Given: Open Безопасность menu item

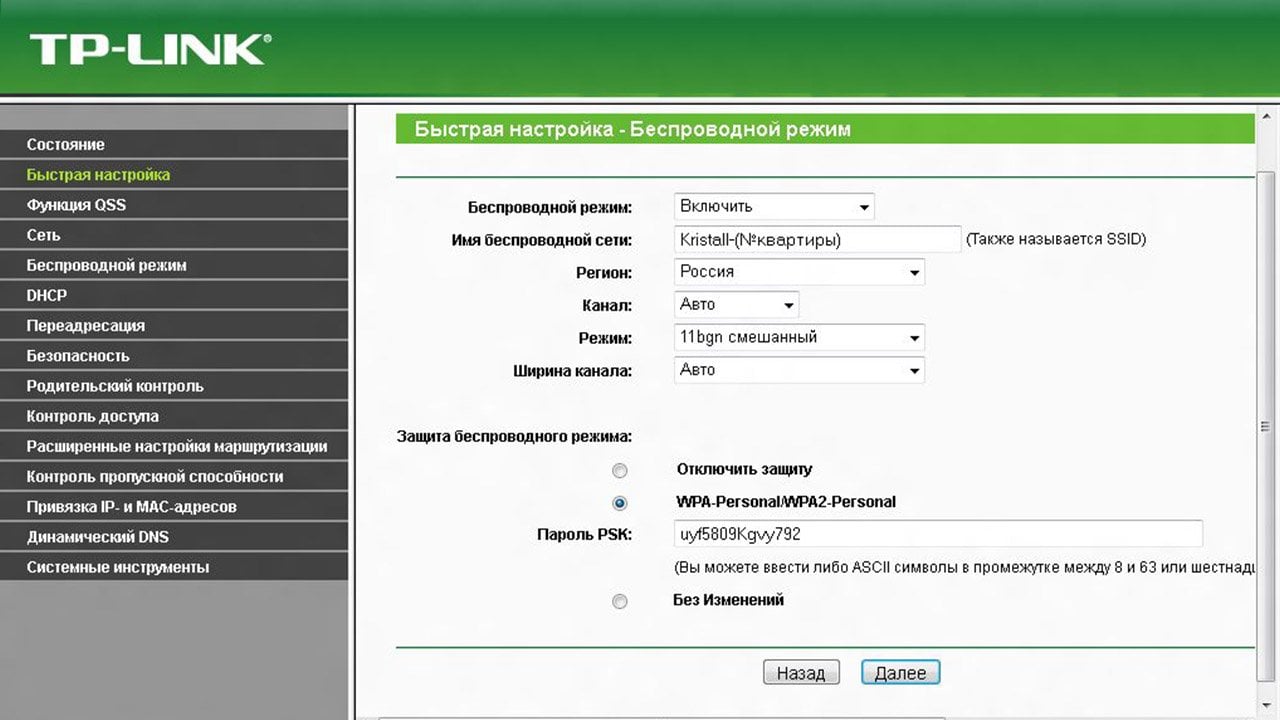Looking at the screenshot, I should [174, 356].
